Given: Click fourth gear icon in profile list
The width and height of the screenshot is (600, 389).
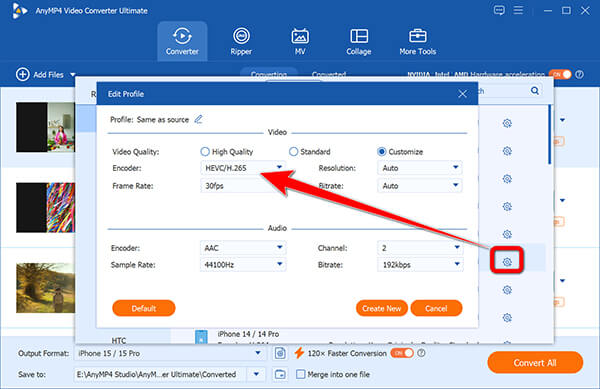Looking at the screenshot, I should pos(507,207).
